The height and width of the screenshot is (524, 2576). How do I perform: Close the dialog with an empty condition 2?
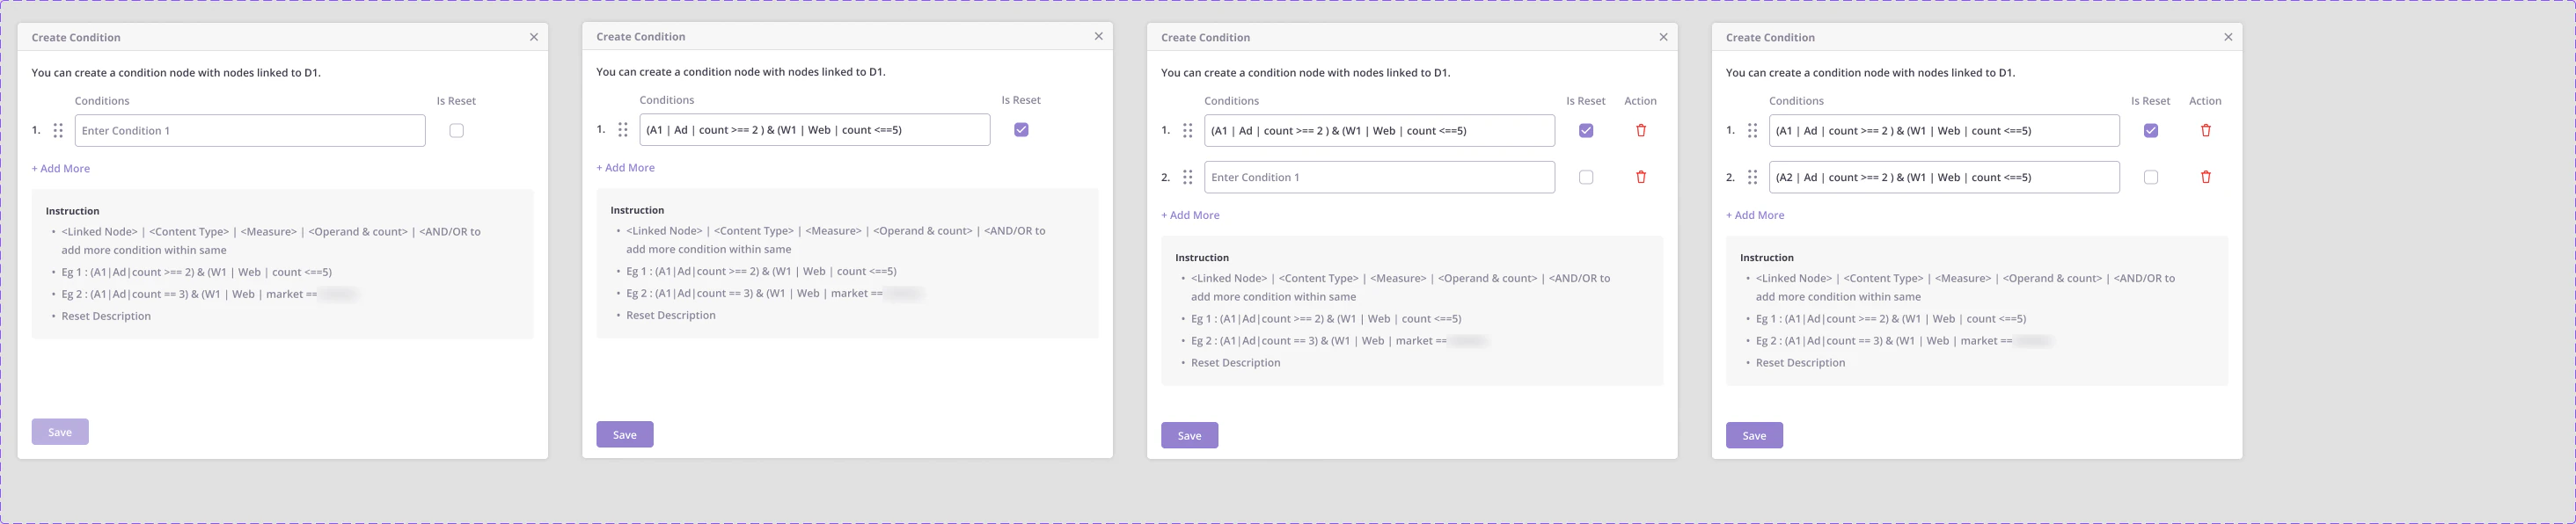1664,37
